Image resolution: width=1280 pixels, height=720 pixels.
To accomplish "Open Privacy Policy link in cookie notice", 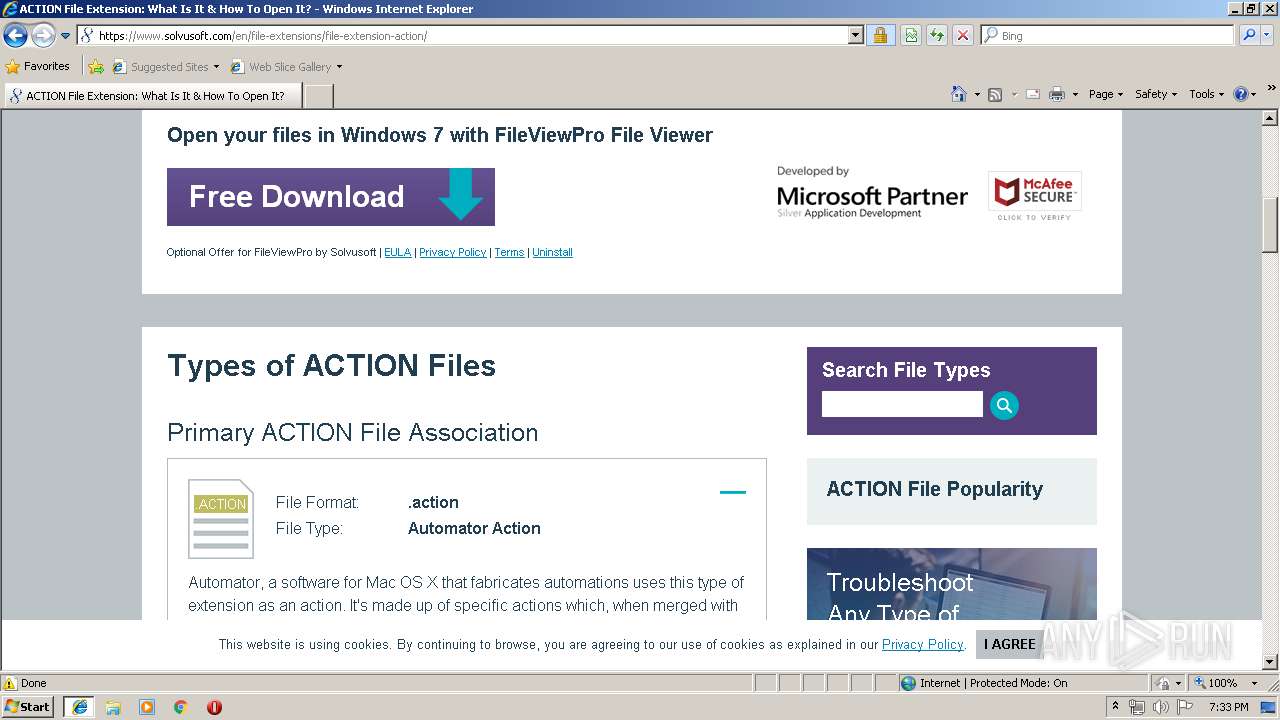I will [922, 644].
